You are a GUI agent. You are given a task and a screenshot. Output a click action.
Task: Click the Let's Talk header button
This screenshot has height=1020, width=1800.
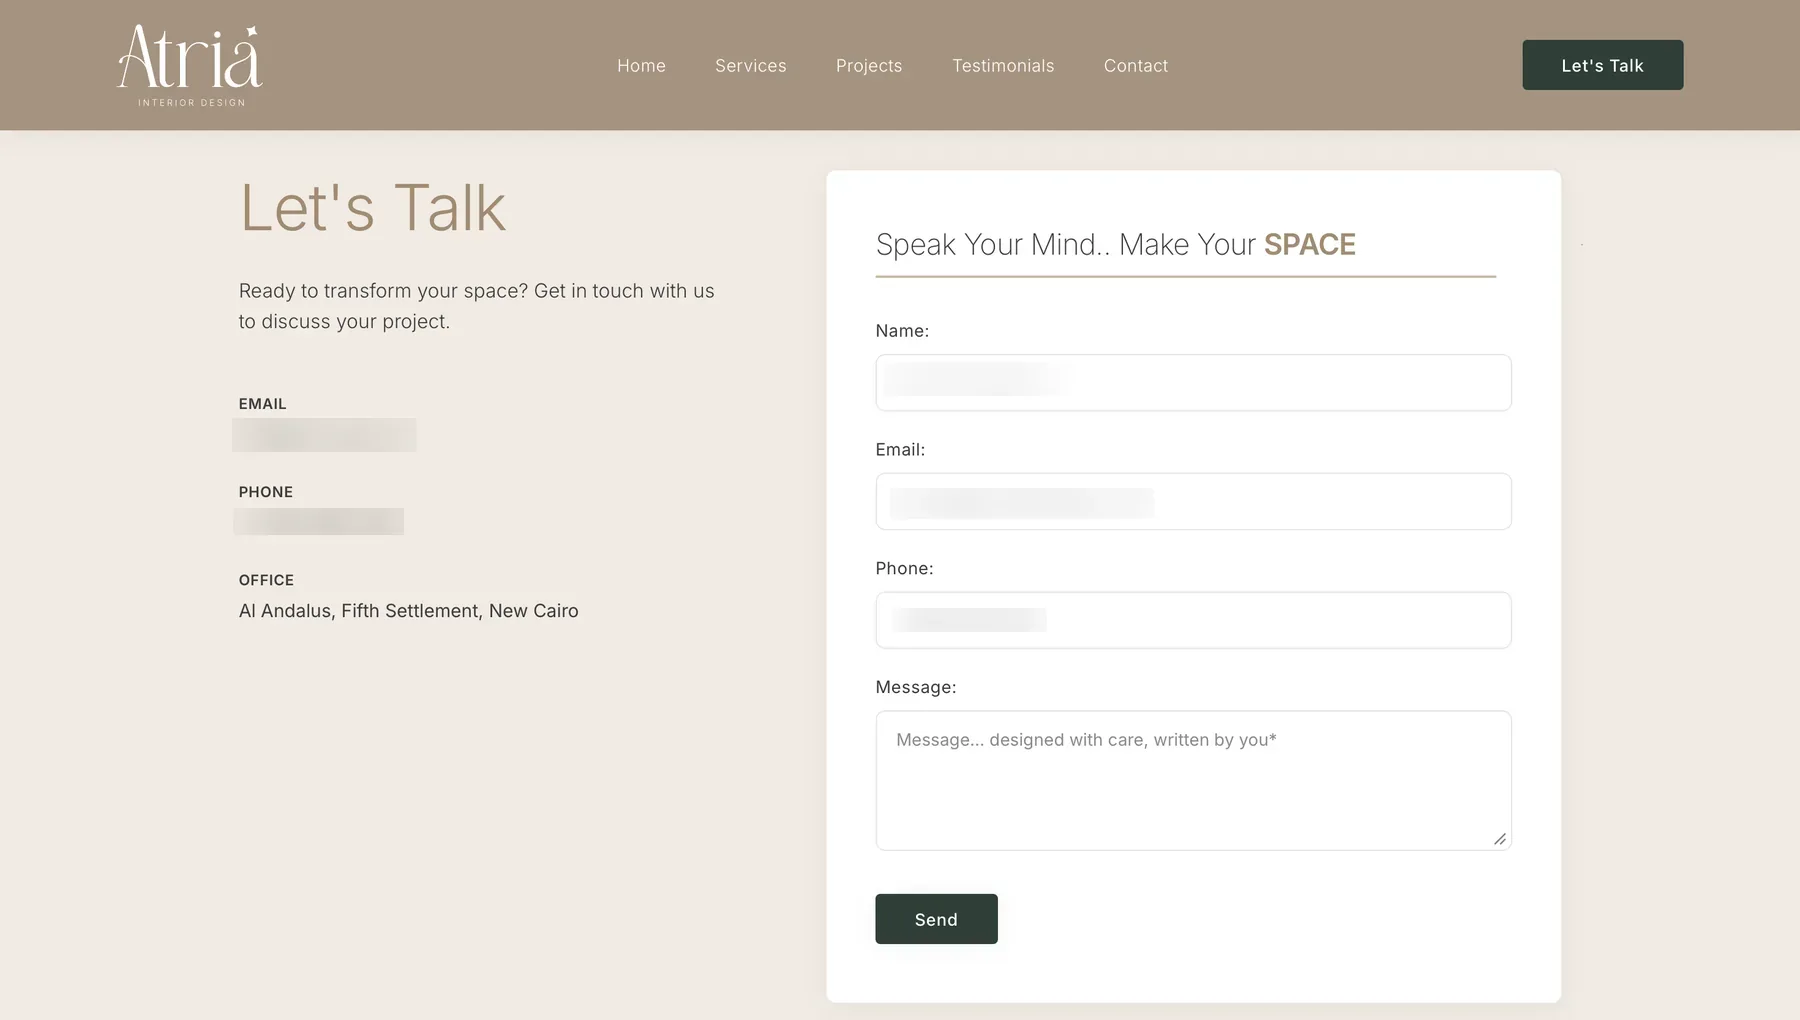1603,65
